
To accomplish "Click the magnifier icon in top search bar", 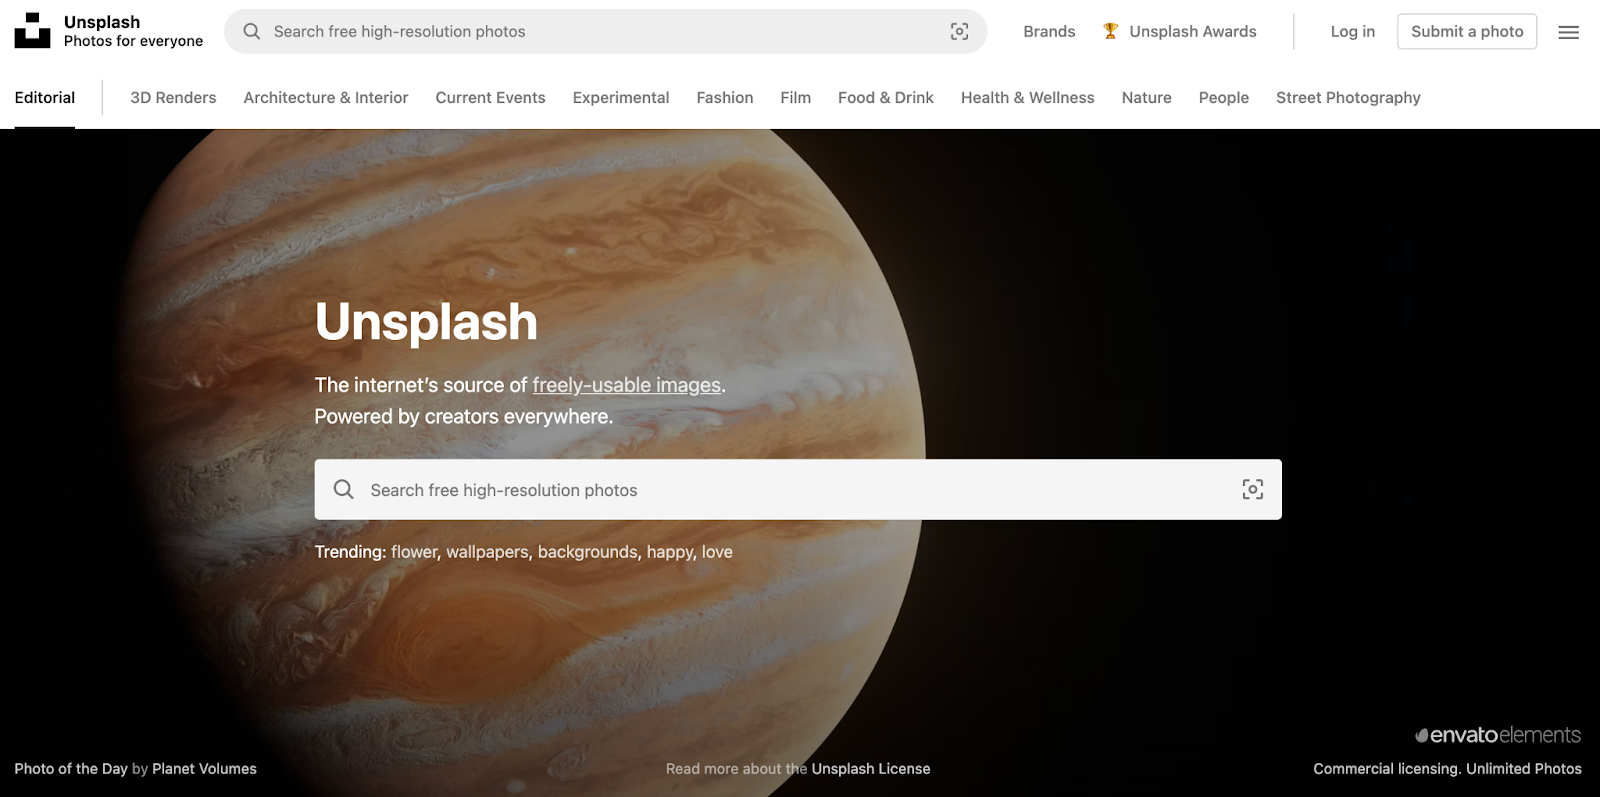I will (x=252, y=32).
